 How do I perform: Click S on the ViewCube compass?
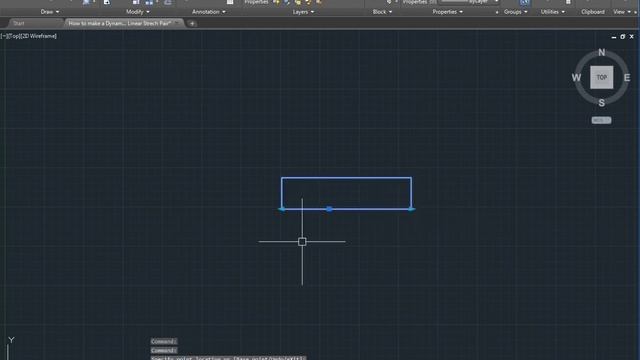coord(602,103)
